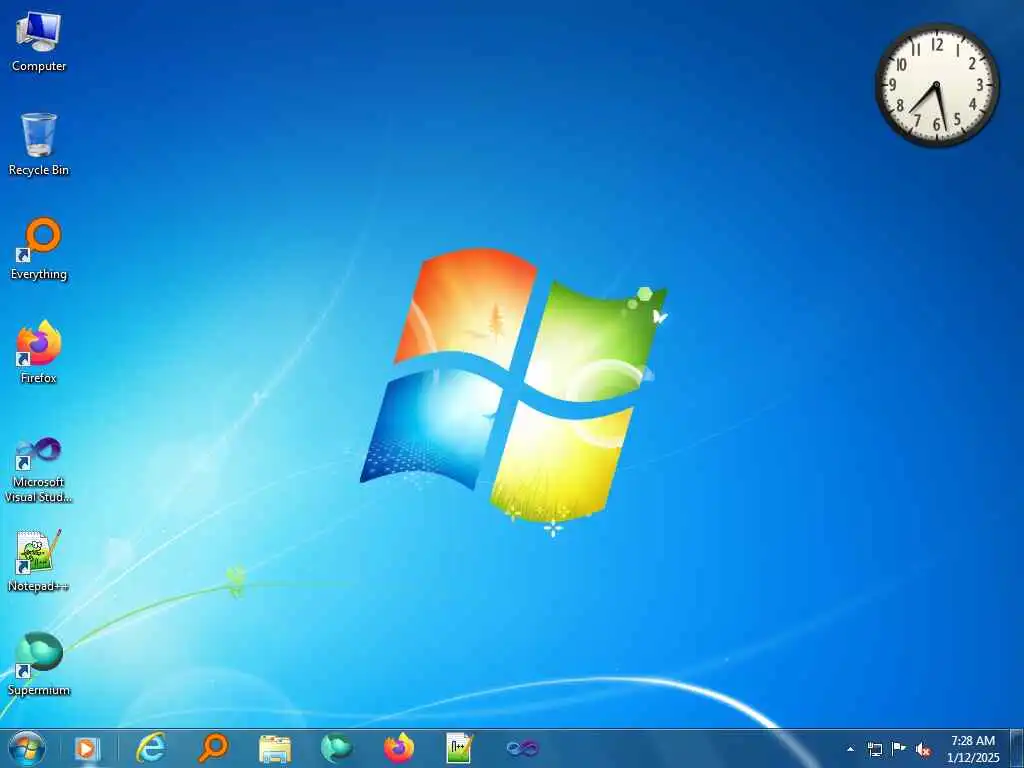Open Windows Explorer from the taskbar
The height and width of the screenshot is (768, 1024).
[x=275, y=749]
